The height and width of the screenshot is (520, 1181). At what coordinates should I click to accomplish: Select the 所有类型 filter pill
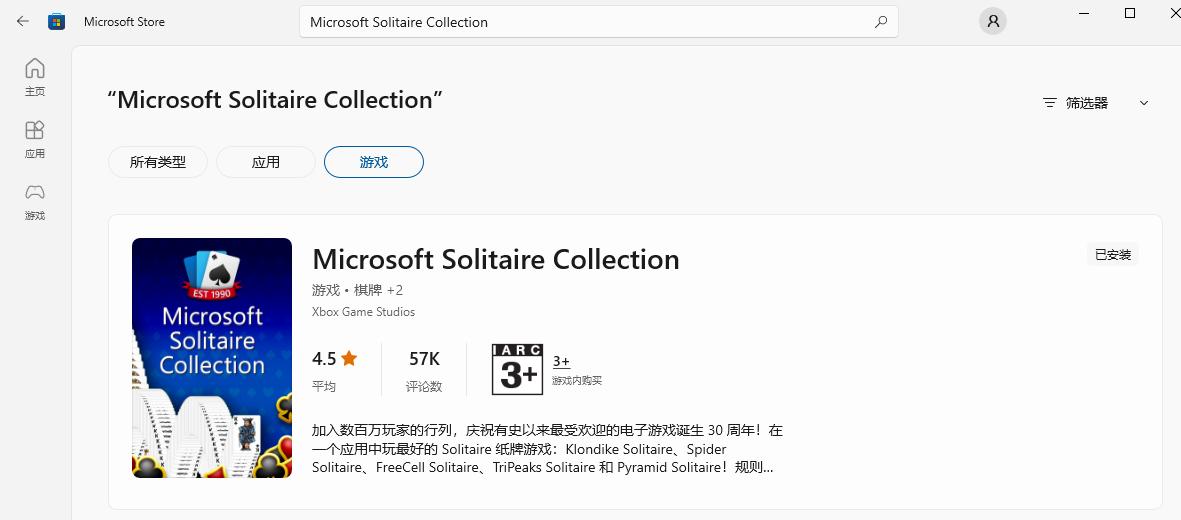[x=158, y=162]
